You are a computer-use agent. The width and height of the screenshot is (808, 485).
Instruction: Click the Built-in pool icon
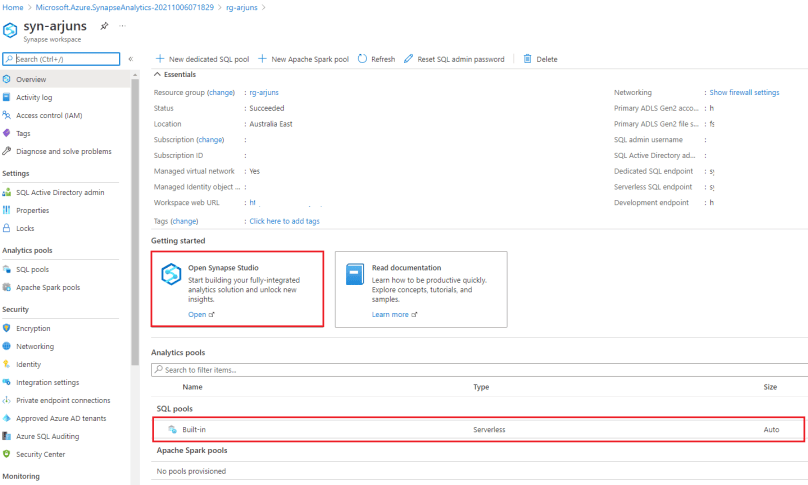click(172, 429)
